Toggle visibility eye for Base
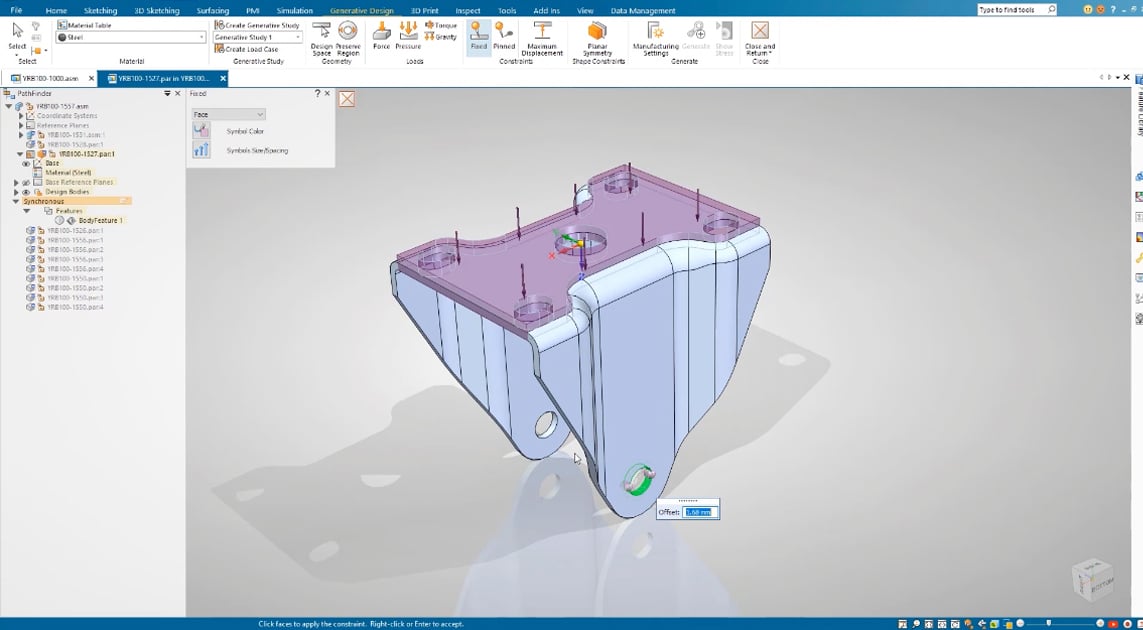This screenshot has height=630, width=1143. pyautogui.click(x=27, y=164)
